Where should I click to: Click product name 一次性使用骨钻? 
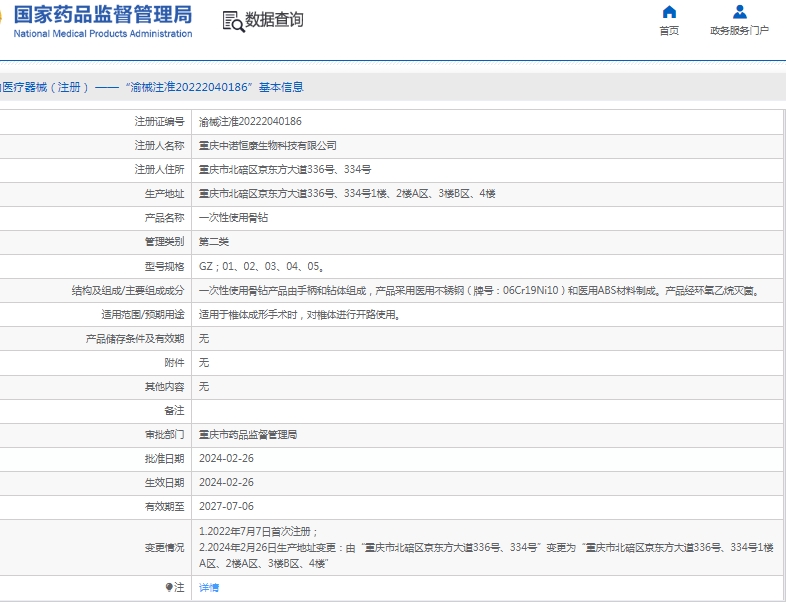pos(234,218)
